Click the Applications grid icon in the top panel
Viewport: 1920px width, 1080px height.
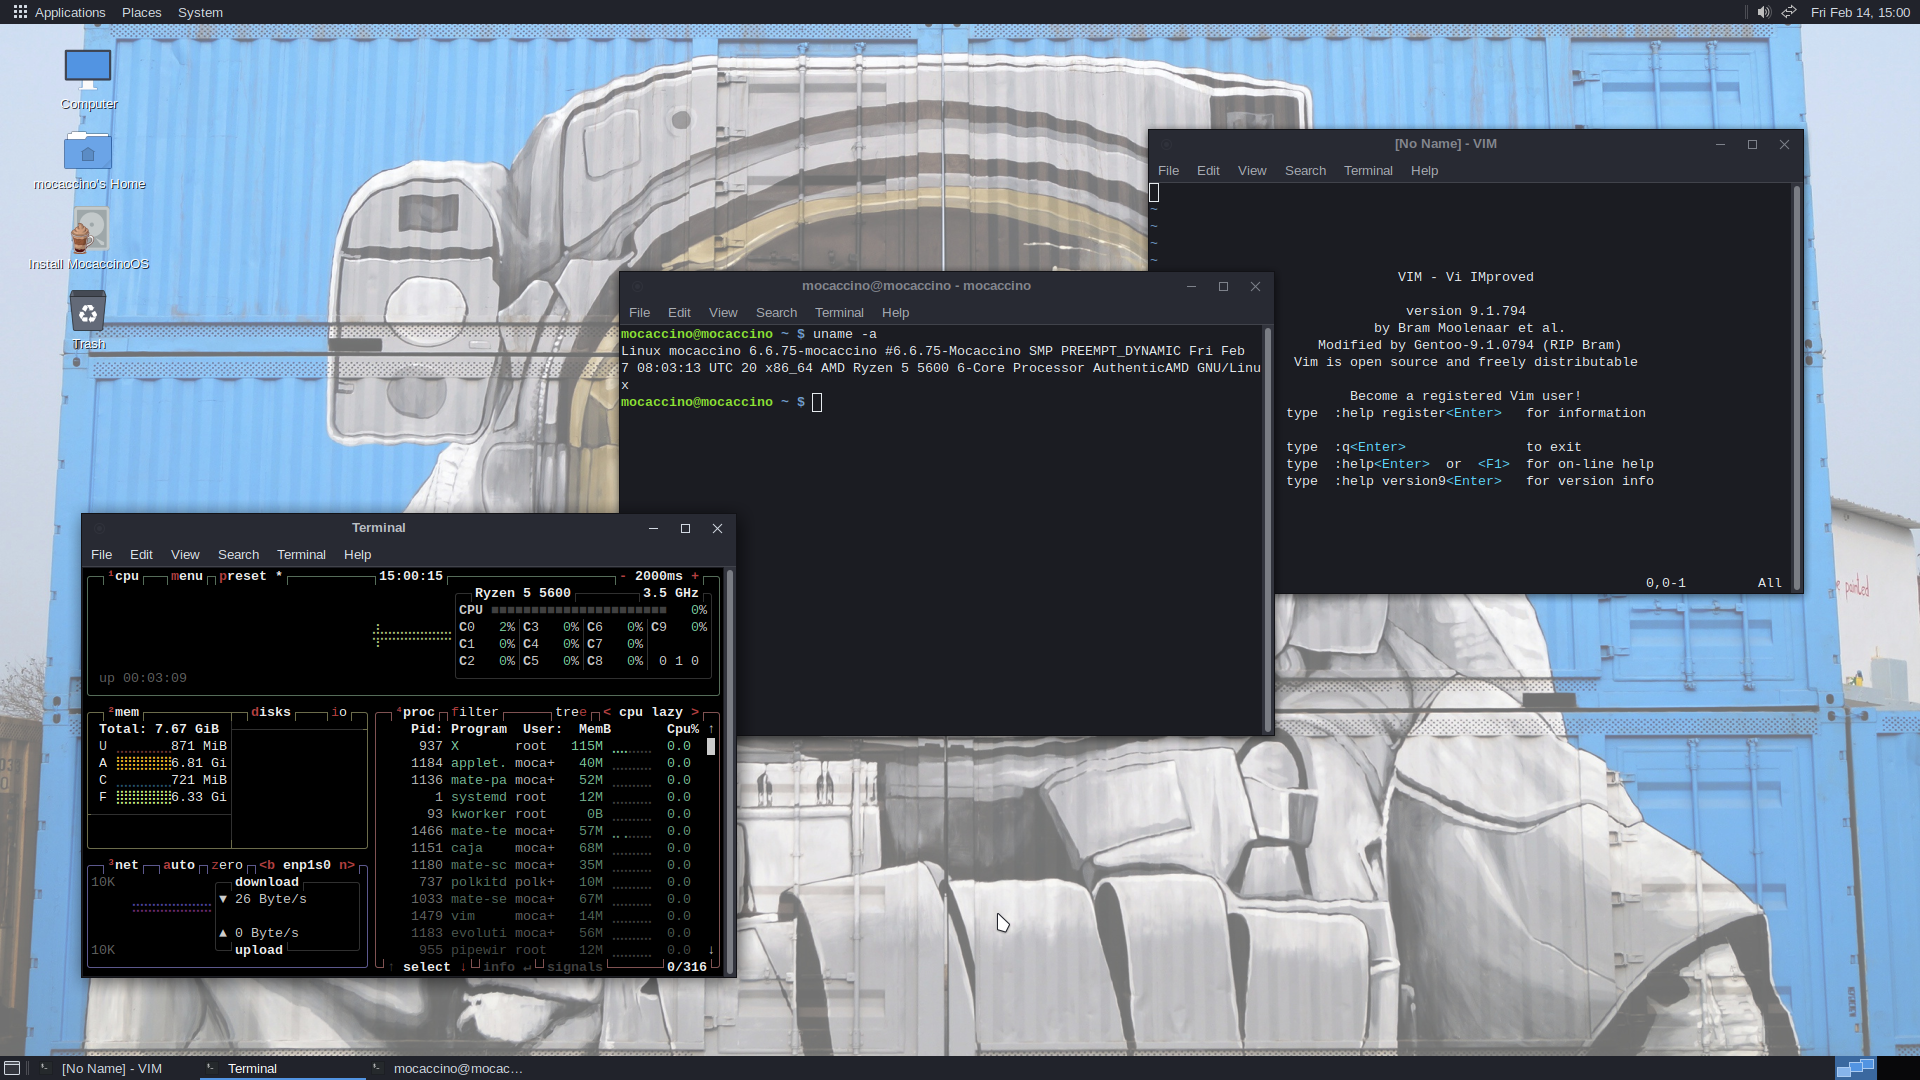(x=20, y=12)
